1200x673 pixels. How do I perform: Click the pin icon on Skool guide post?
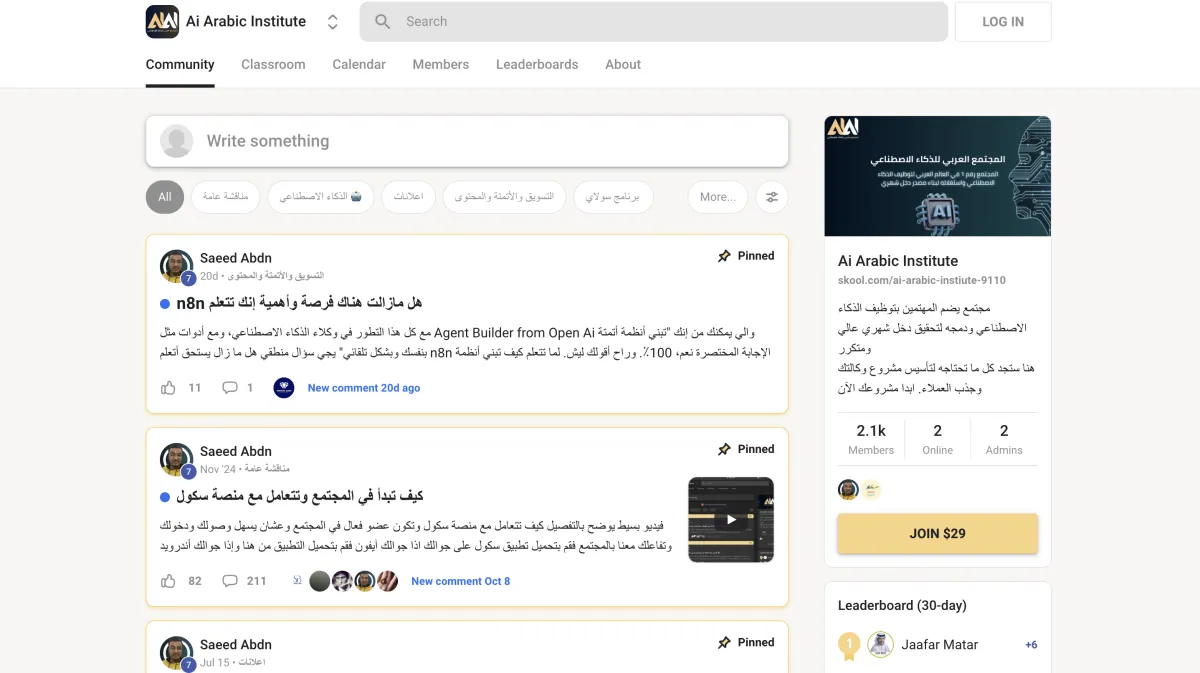(x=724, y=449)
